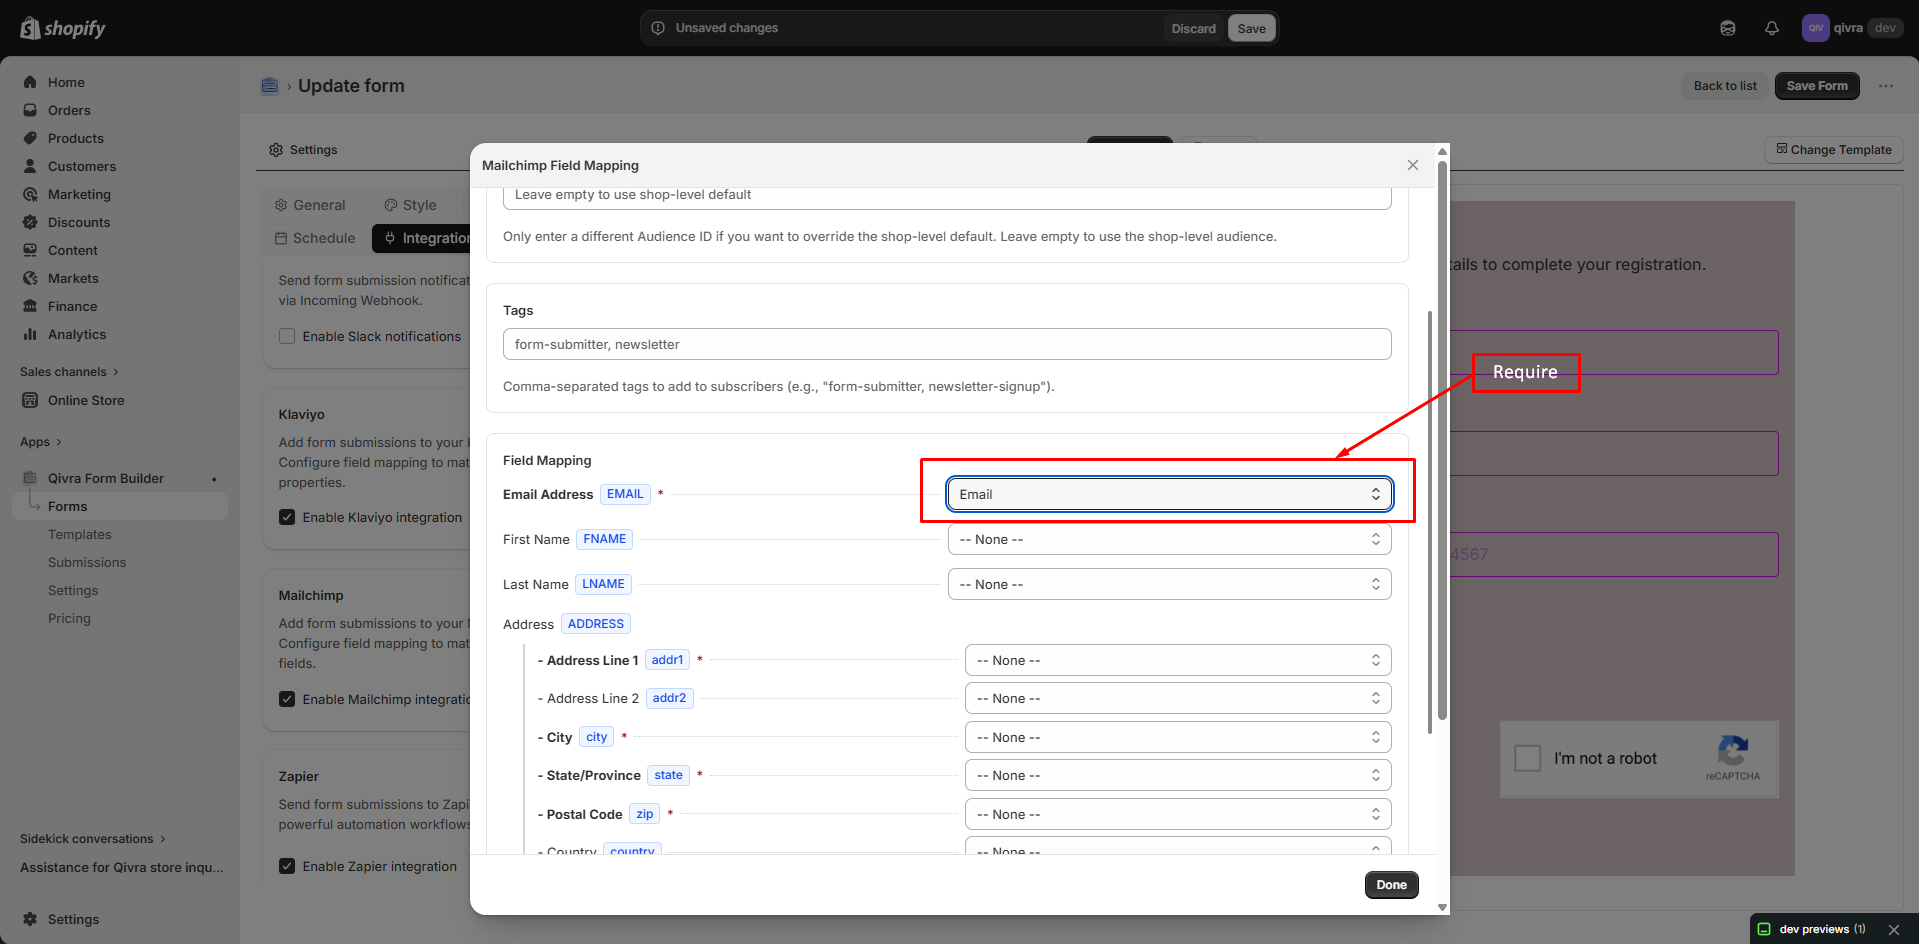Click the Markets globe icon
Screen dimensions: 1919x944
30,278
